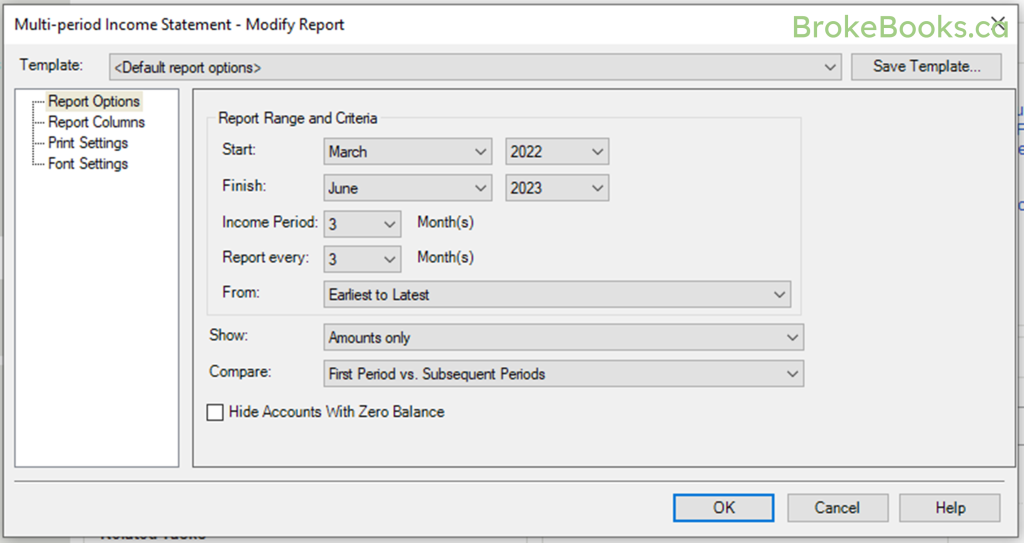Screen dimensions: 1024x543
Task: Open Font Settings section
Action: coord(88,164)
